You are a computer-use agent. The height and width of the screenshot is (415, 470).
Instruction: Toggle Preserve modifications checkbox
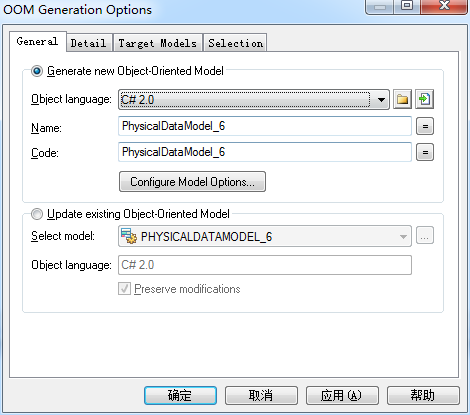click(124, 289)
